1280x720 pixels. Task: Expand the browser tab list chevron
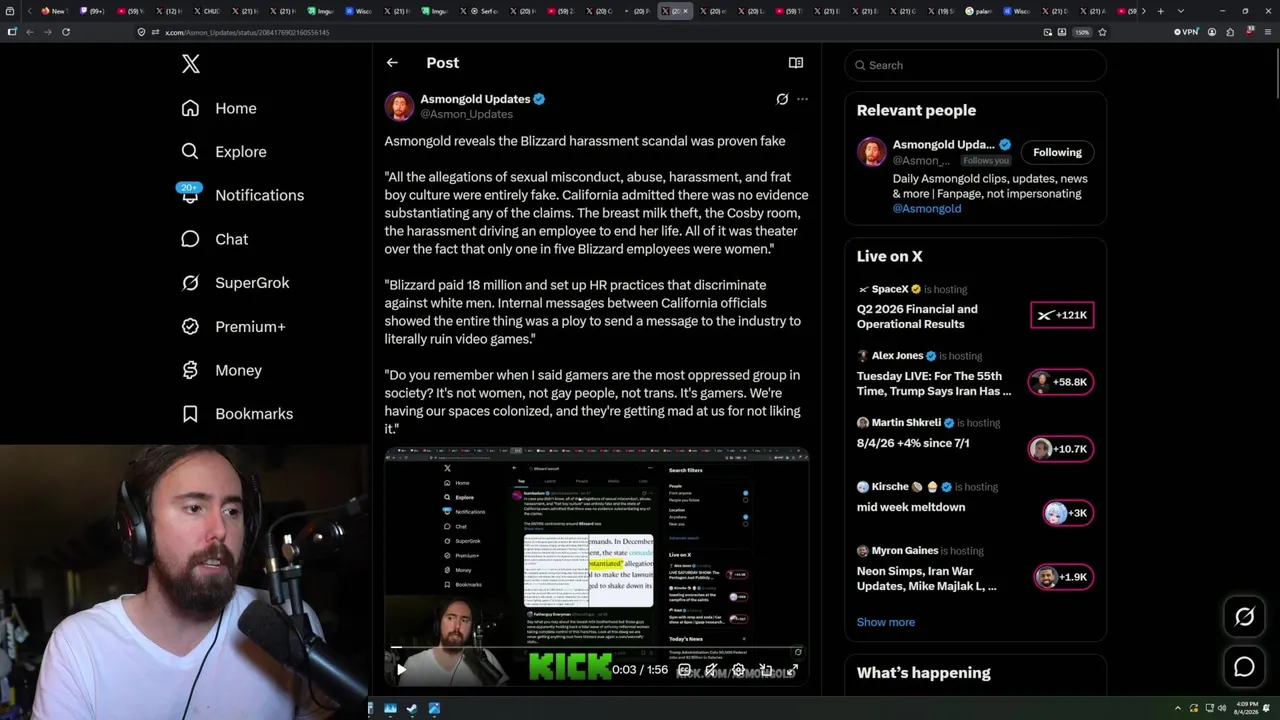point(1181,11)
